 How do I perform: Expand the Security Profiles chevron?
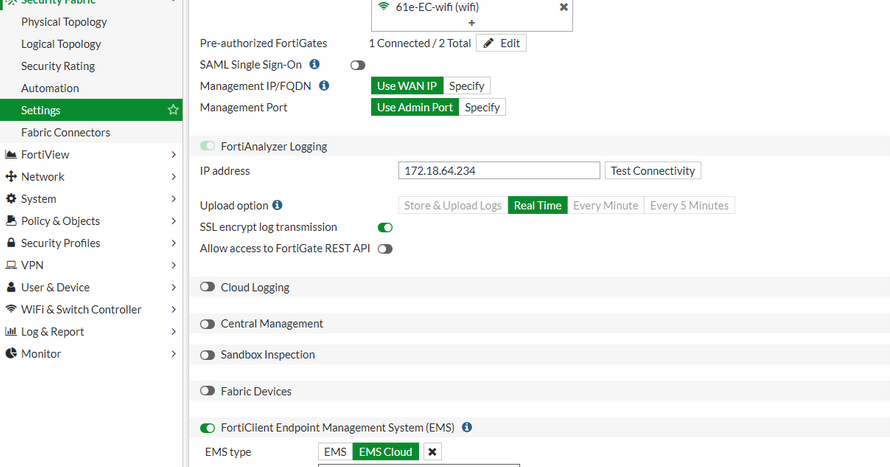[174, 243]
